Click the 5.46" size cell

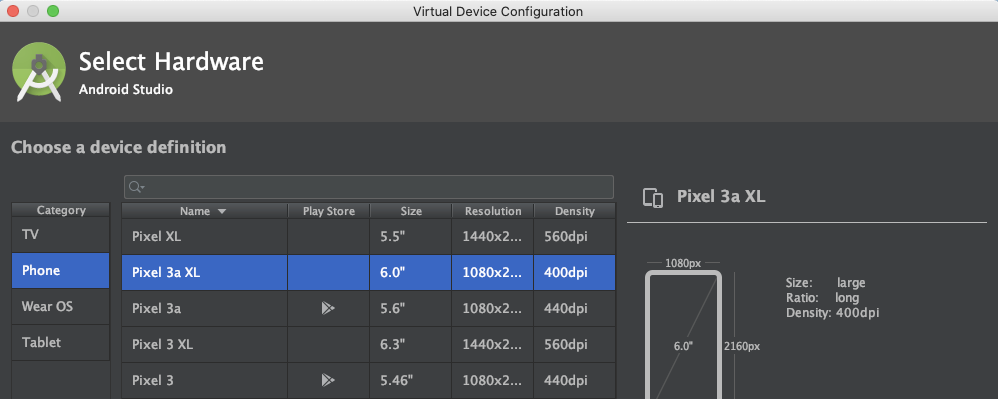(x=411, y=381)
